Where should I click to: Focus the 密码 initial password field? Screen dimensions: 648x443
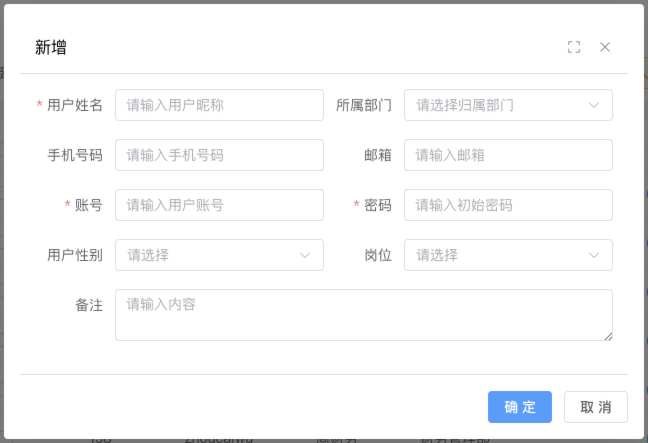(508, 205)
